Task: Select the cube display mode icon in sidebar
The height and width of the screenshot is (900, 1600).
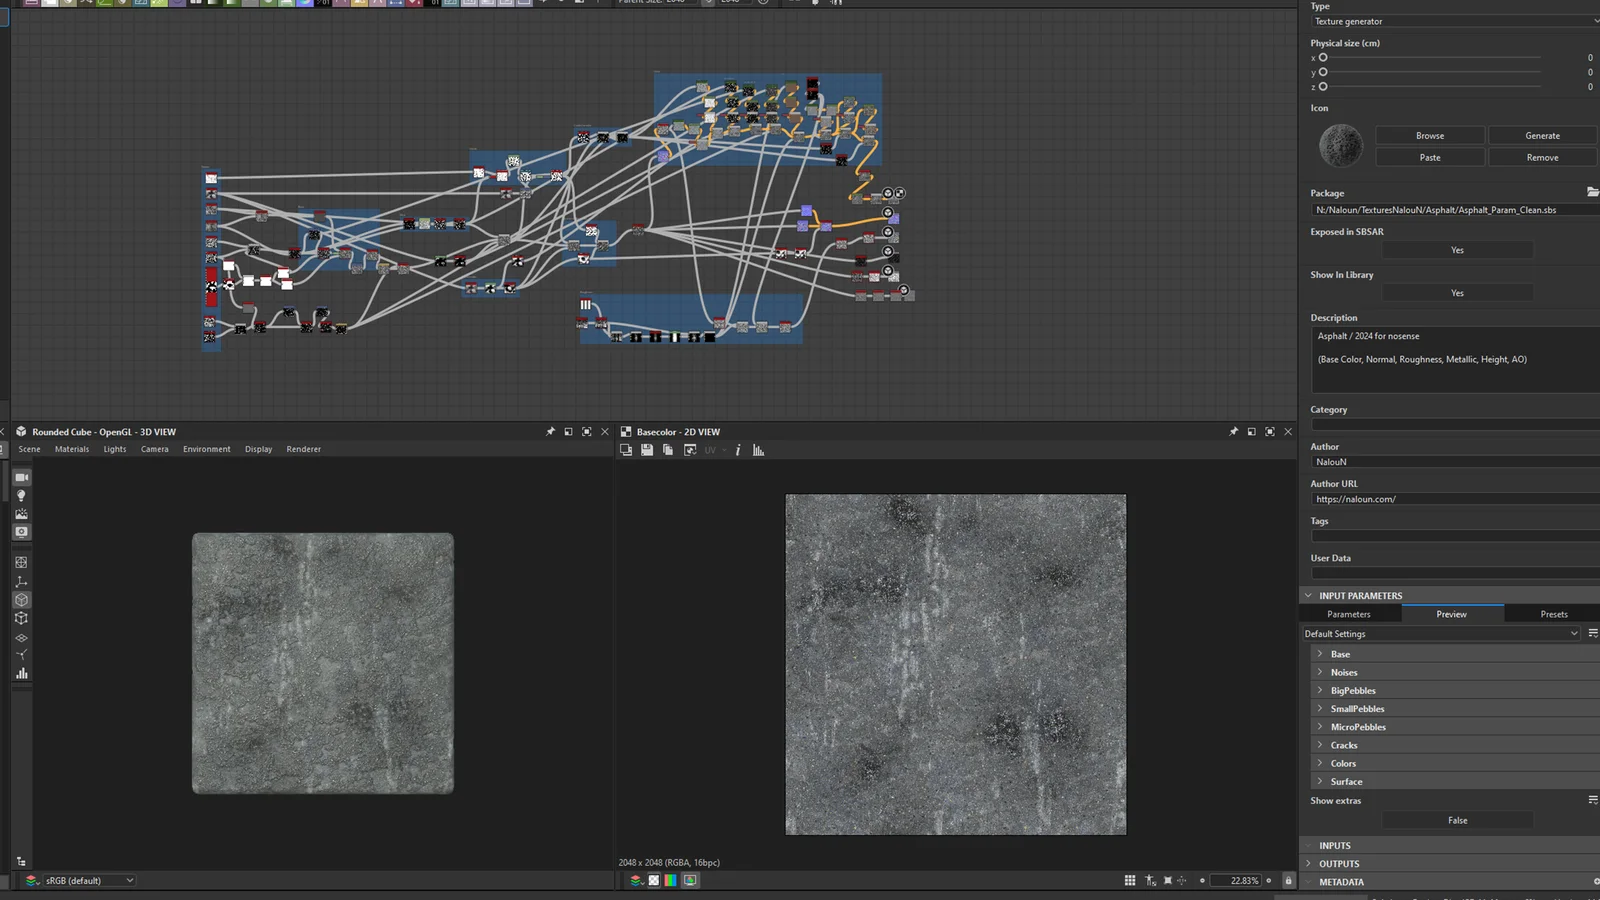Action: (21, 599)
